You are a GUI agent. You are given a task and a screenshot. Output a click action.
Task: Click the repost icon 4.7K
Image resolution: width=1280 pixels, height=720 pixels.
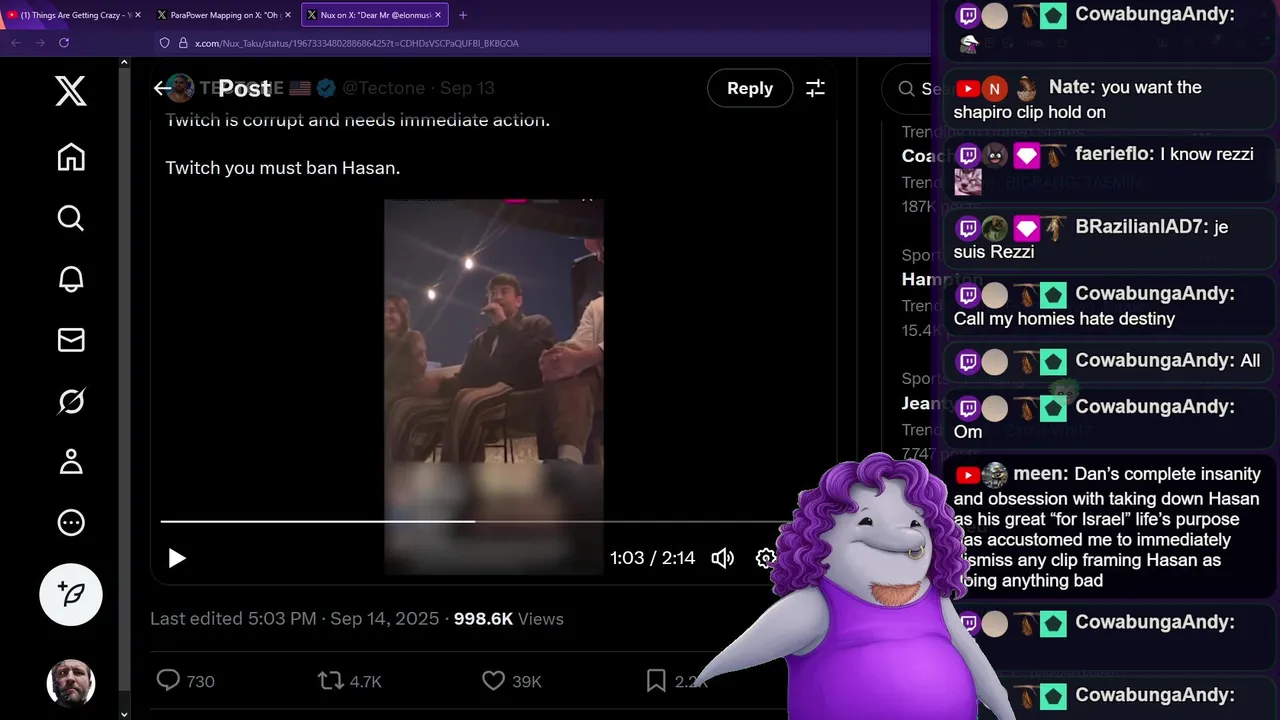[x=349, y=681]
